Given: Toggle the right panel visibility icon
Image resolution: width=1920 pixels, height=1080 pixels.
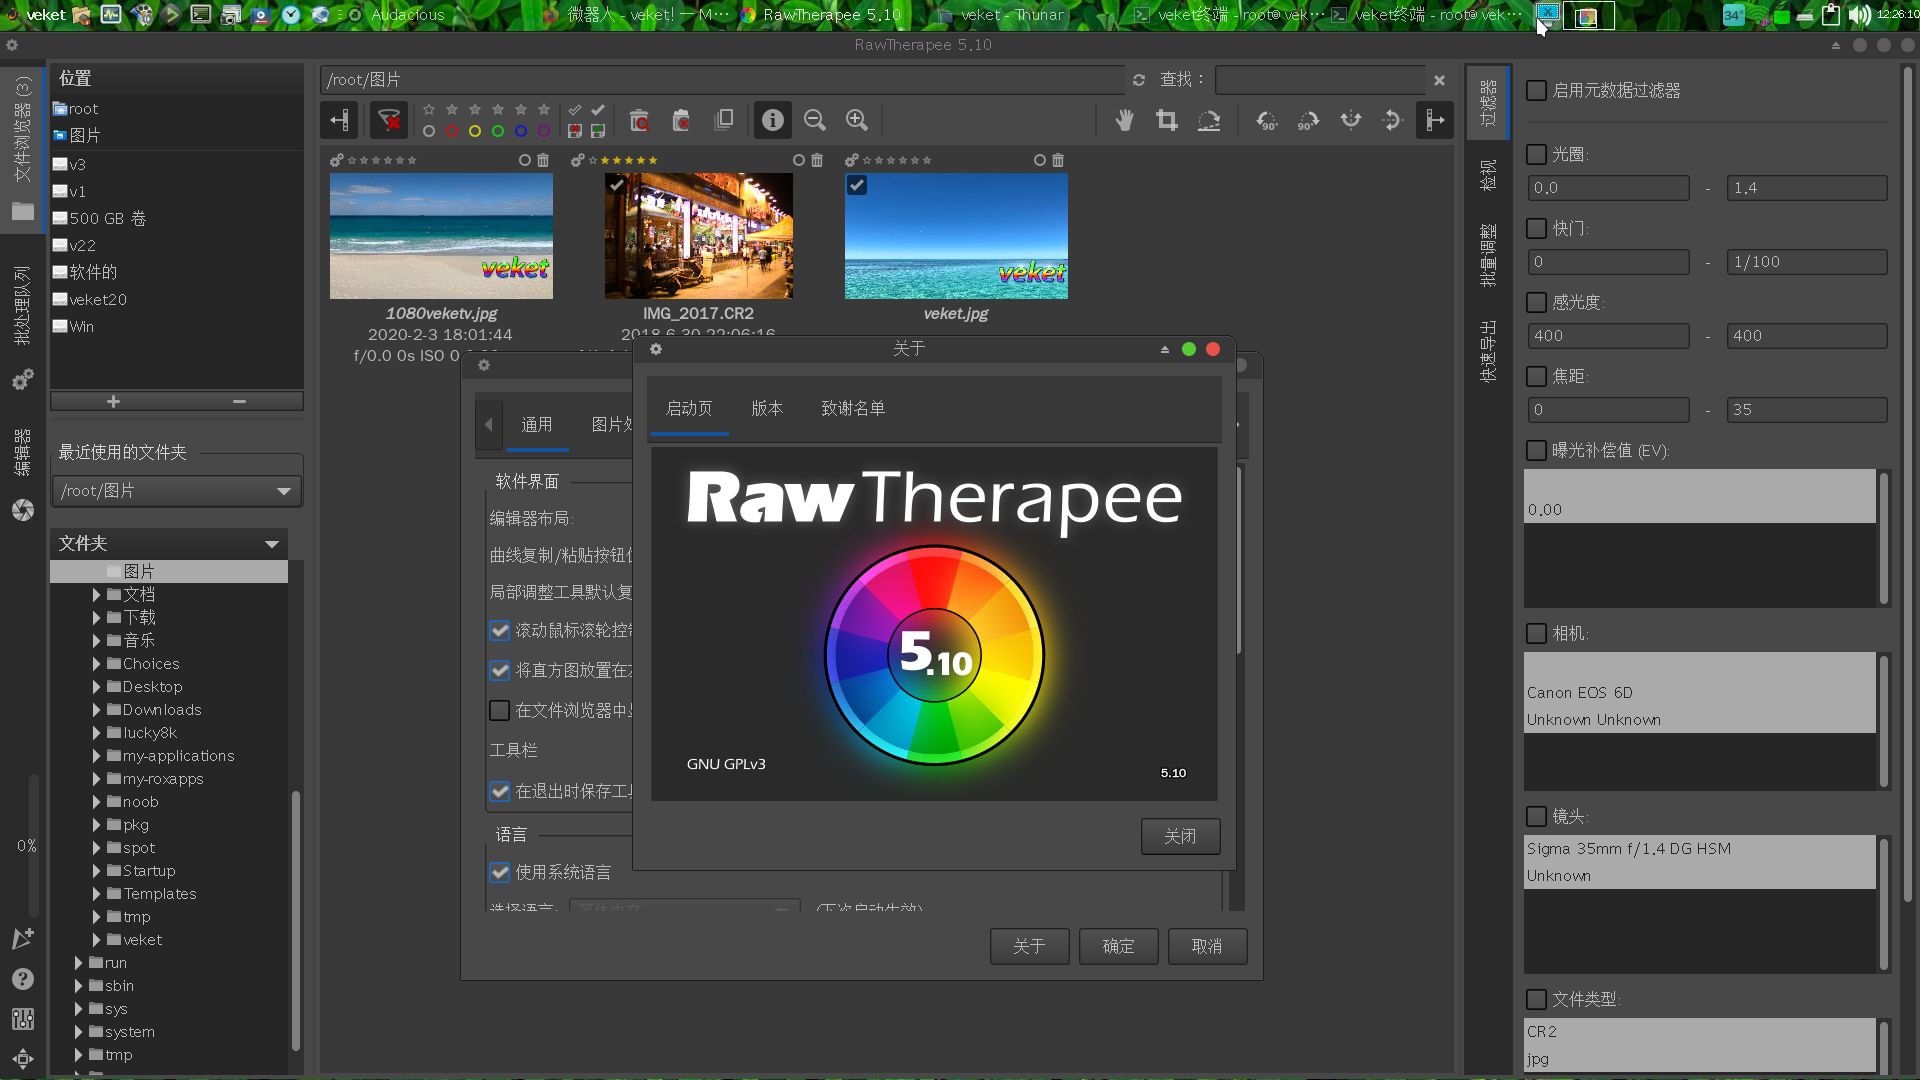Looking at the screenshot, I should click(1435, 121).
